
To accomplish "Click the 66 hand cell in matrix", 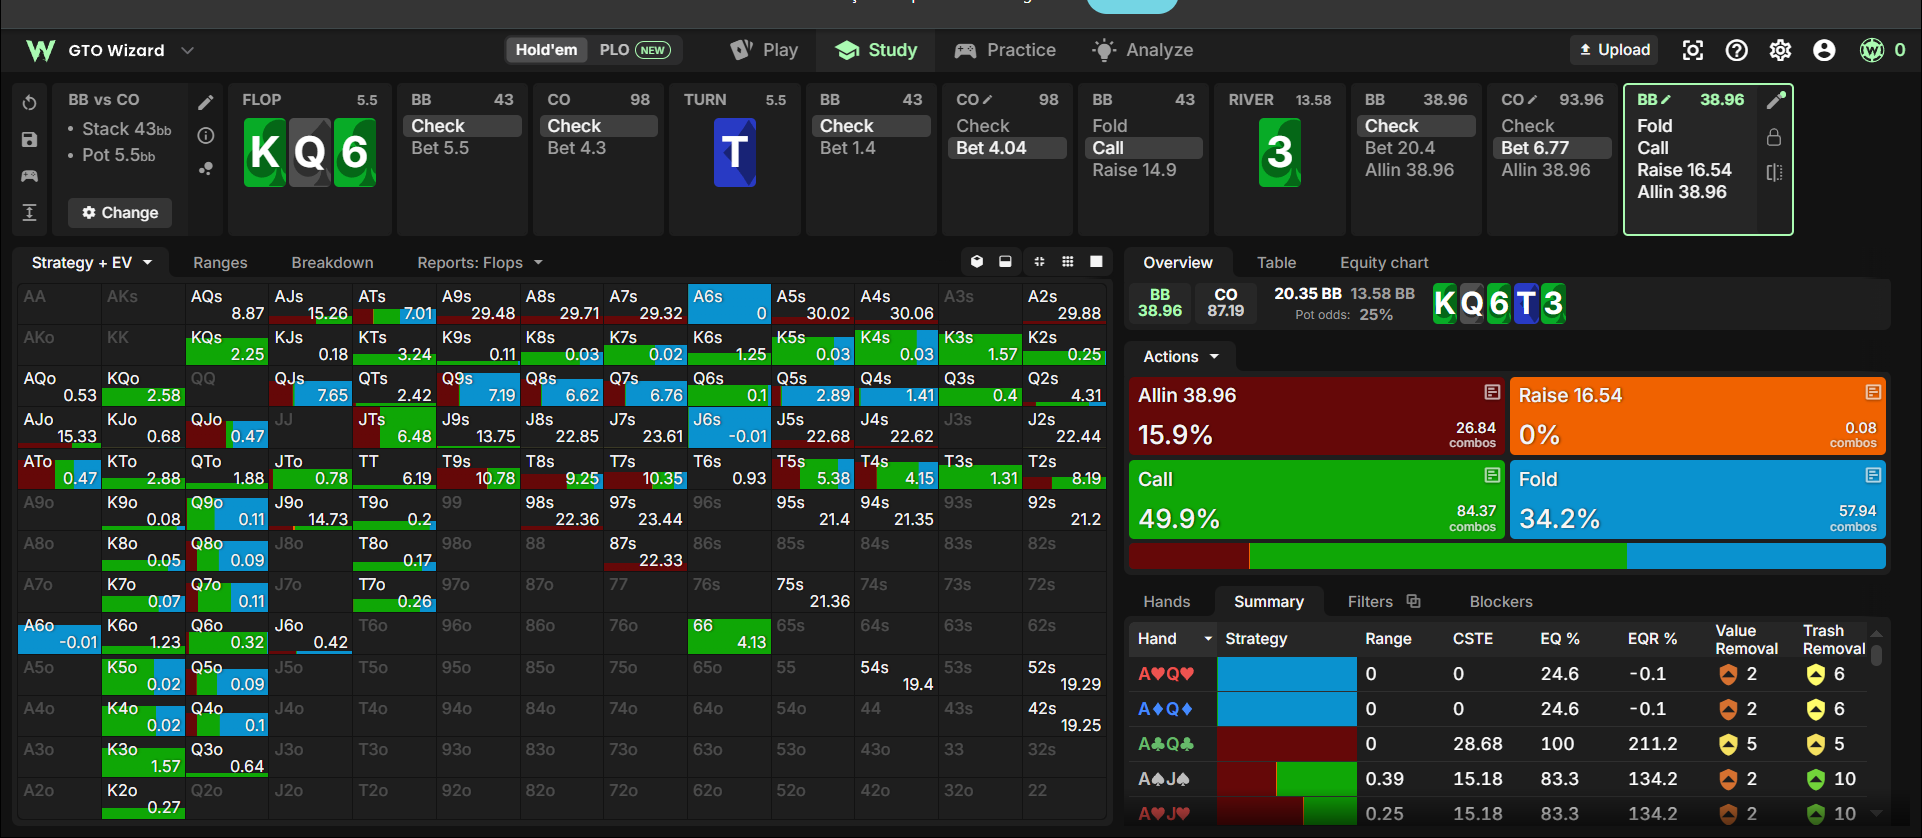I will coord(729,634).
